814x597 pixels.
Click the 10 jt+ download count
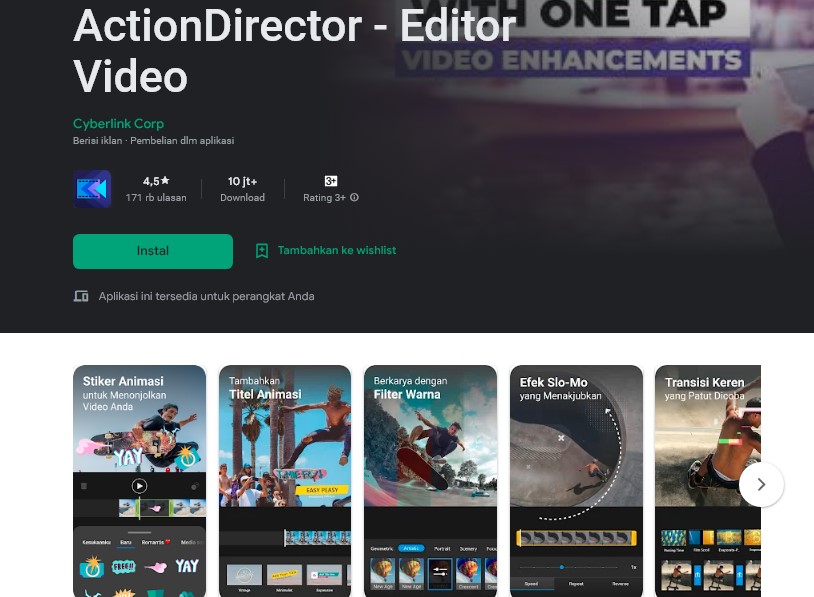pyautogui.click(x=242, y=181)
